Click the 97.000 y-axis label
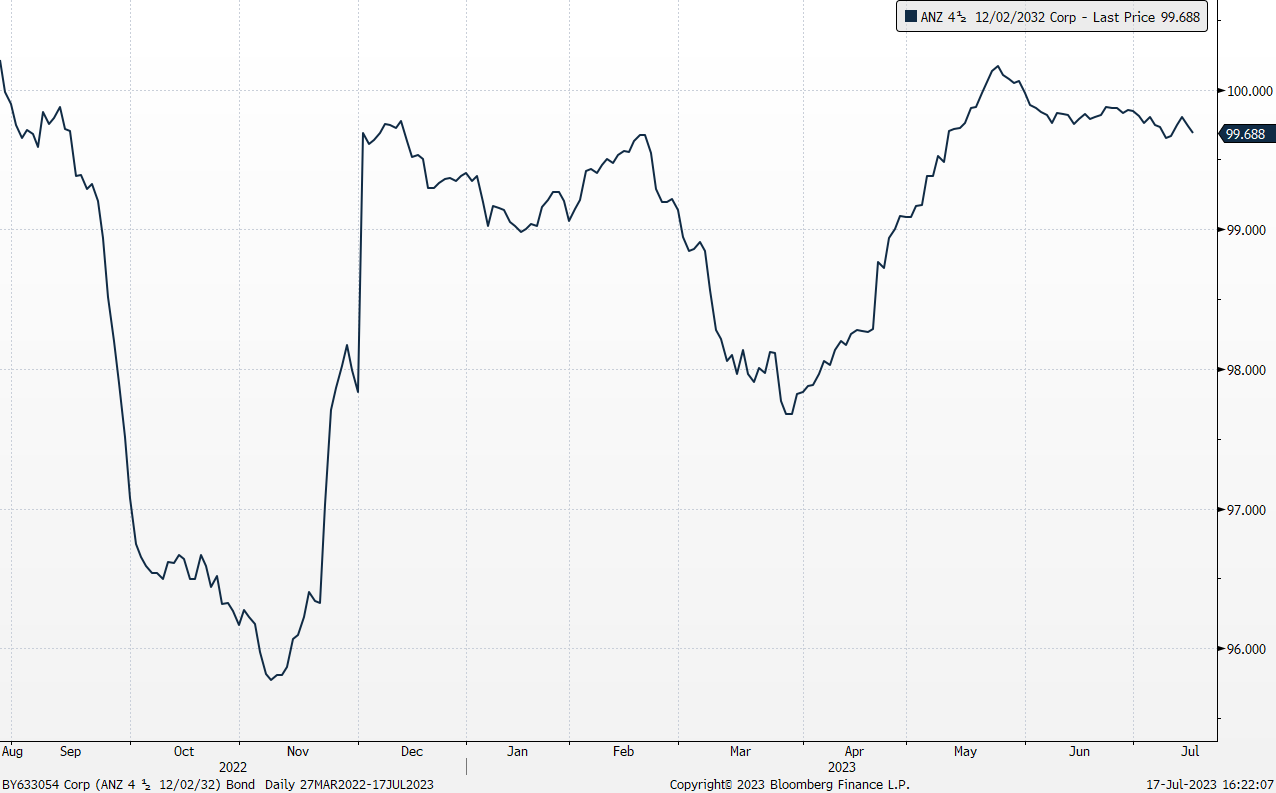This screenshot has width=1276, height=793. click(x=1247, y=511)
